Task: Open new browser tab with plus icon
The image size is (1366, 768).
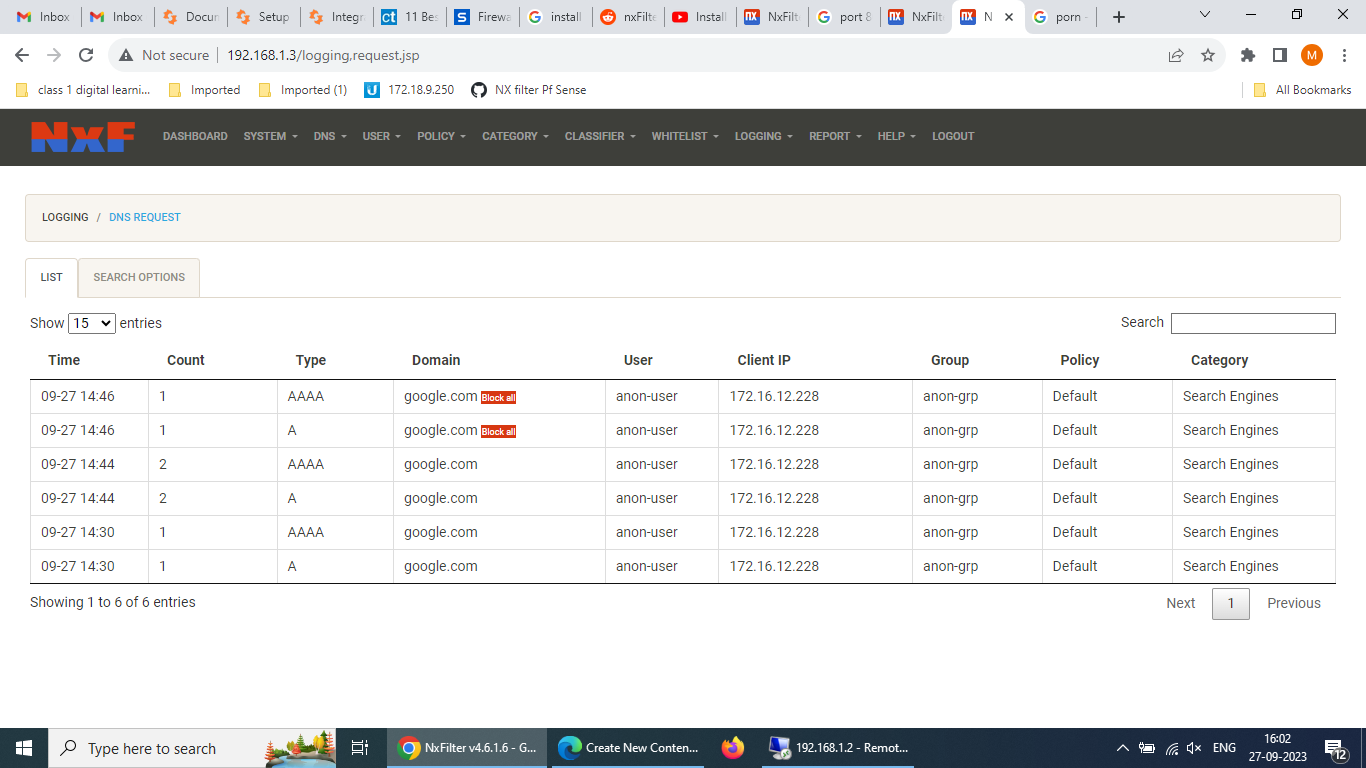Action: coord(1119,17)
